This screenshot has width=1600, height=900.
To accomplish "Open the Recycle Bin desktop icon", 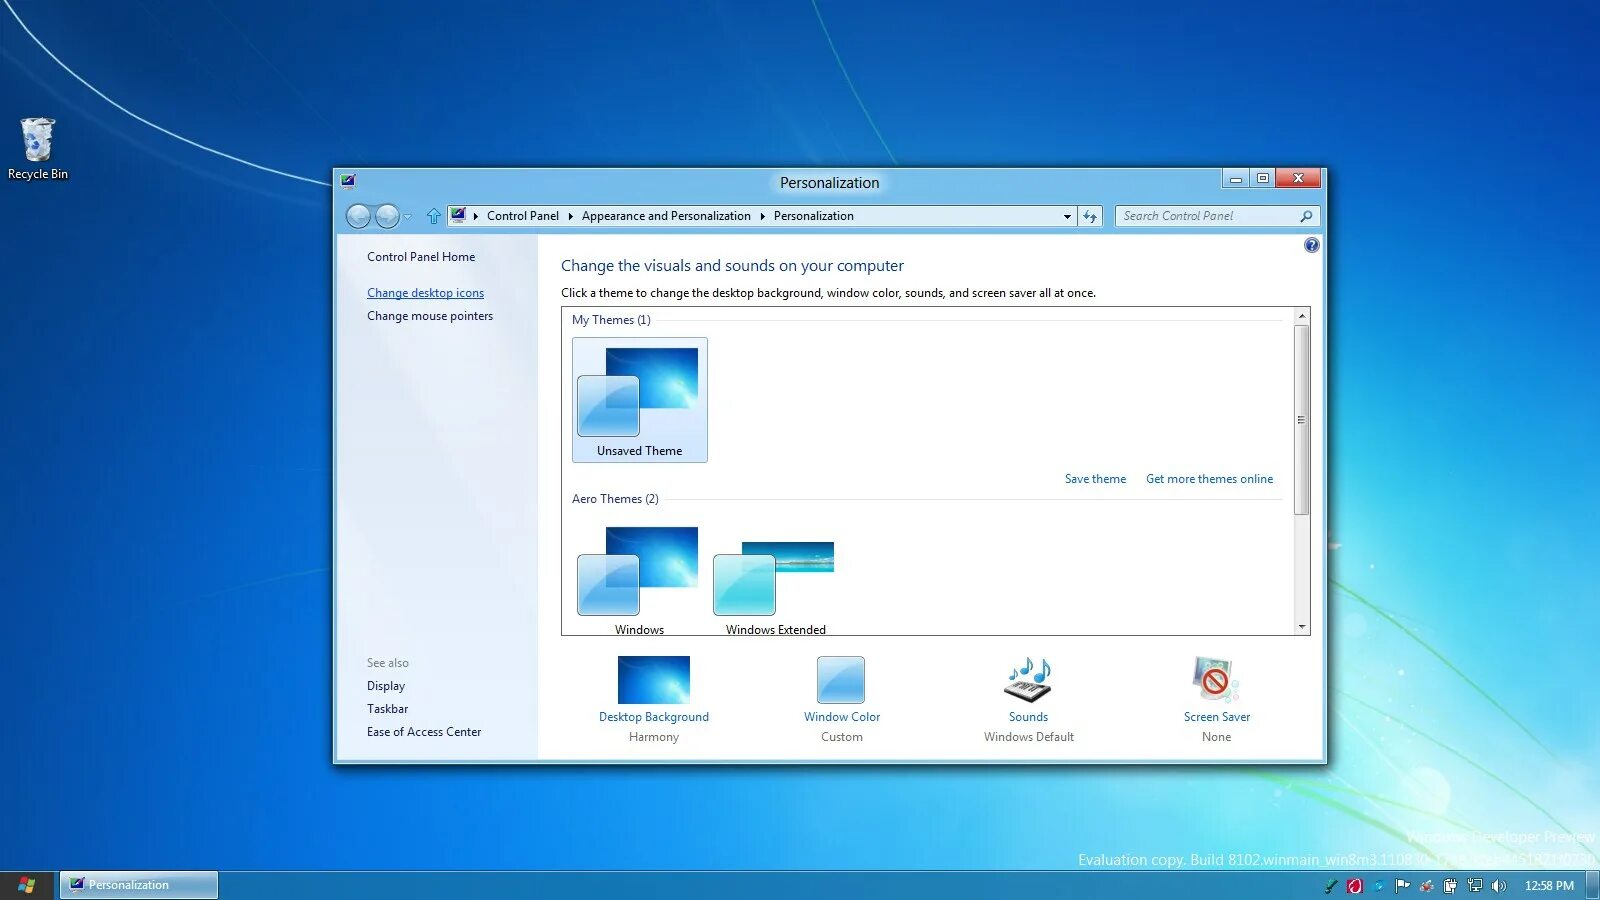I will pos(37,149).
